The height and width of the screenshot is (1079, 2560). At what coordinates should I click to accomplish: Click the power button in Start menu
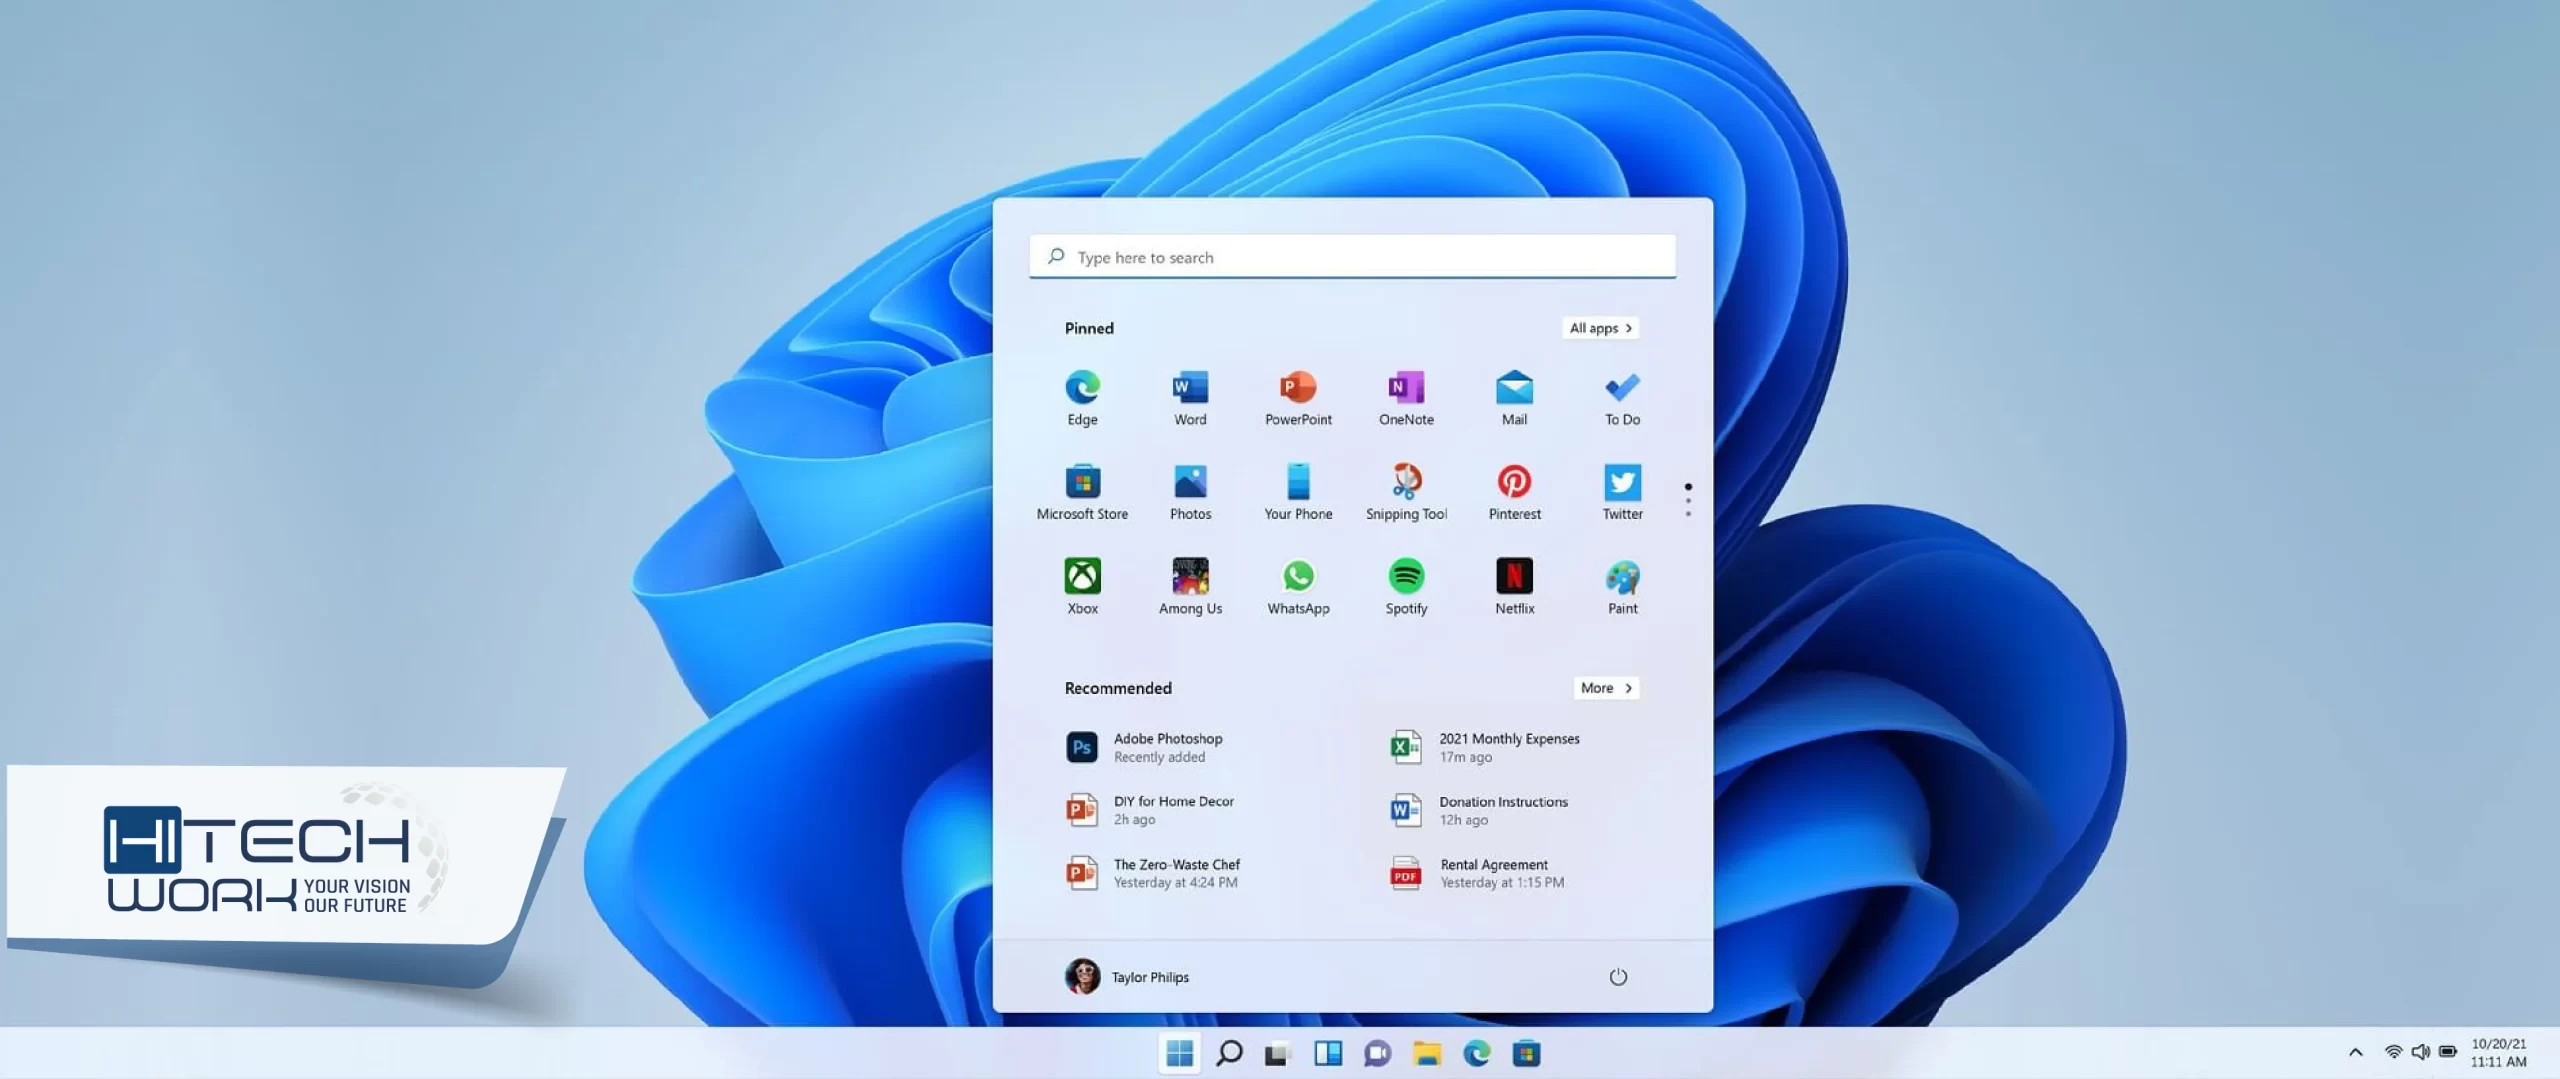pyautogui.click(x=1617, y=977)
